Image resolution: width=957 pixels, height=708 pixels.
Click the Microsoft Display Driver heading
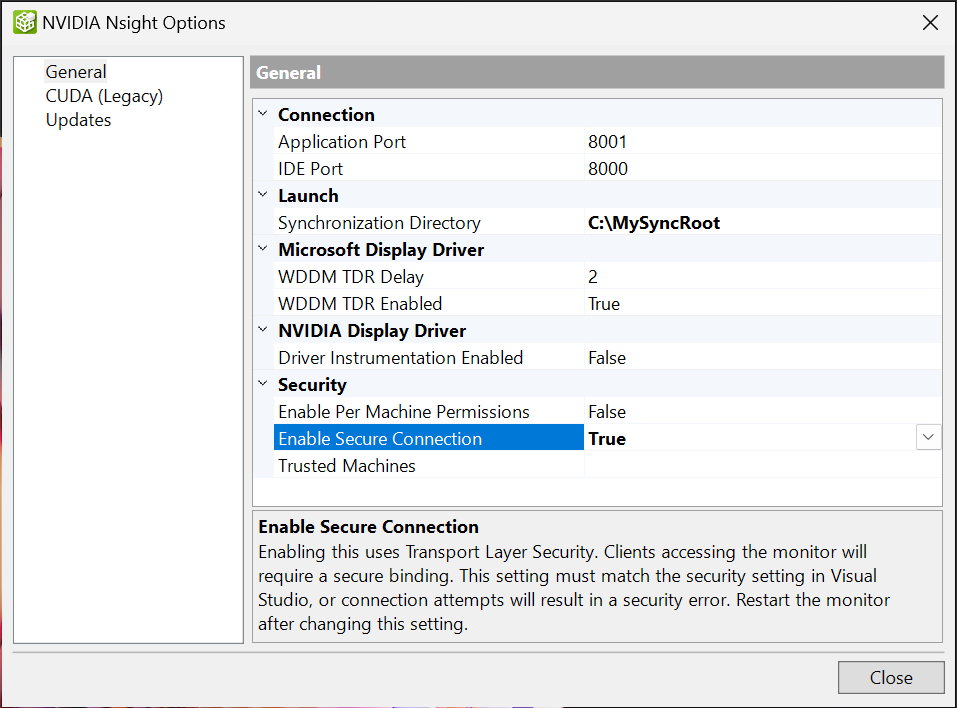tap(381, 250)
